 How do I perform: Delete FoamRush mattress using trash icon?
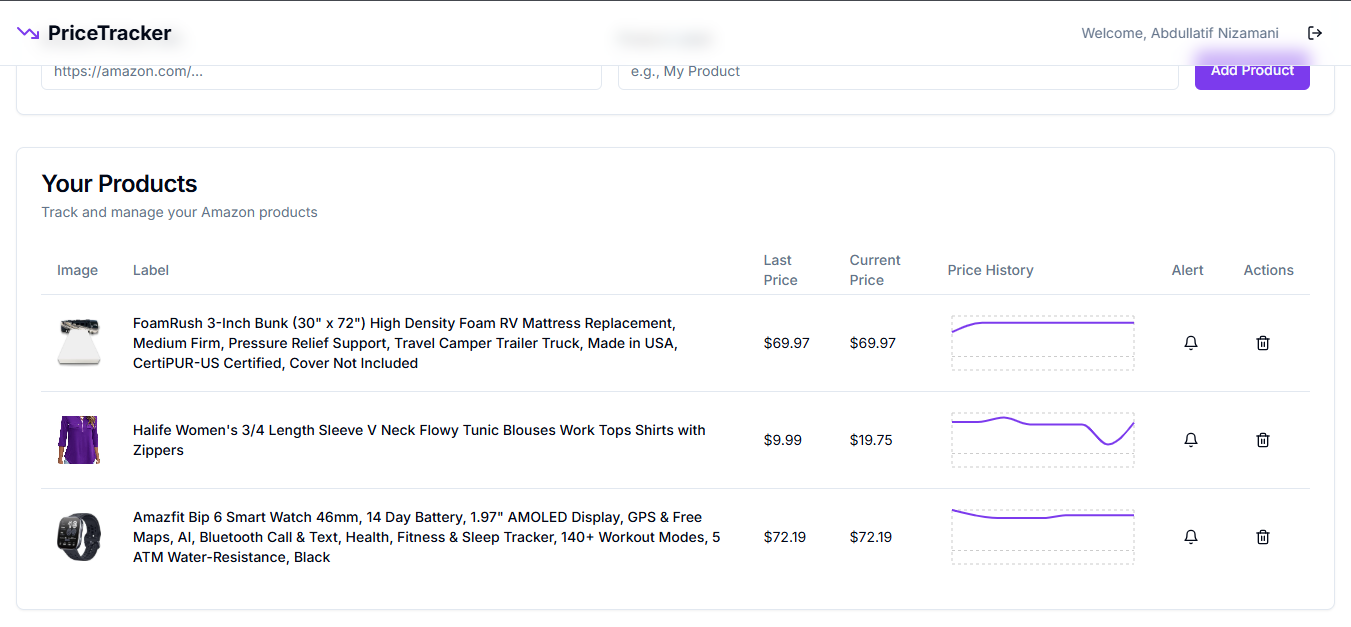pyautogui.click(x=1263, y=343)
